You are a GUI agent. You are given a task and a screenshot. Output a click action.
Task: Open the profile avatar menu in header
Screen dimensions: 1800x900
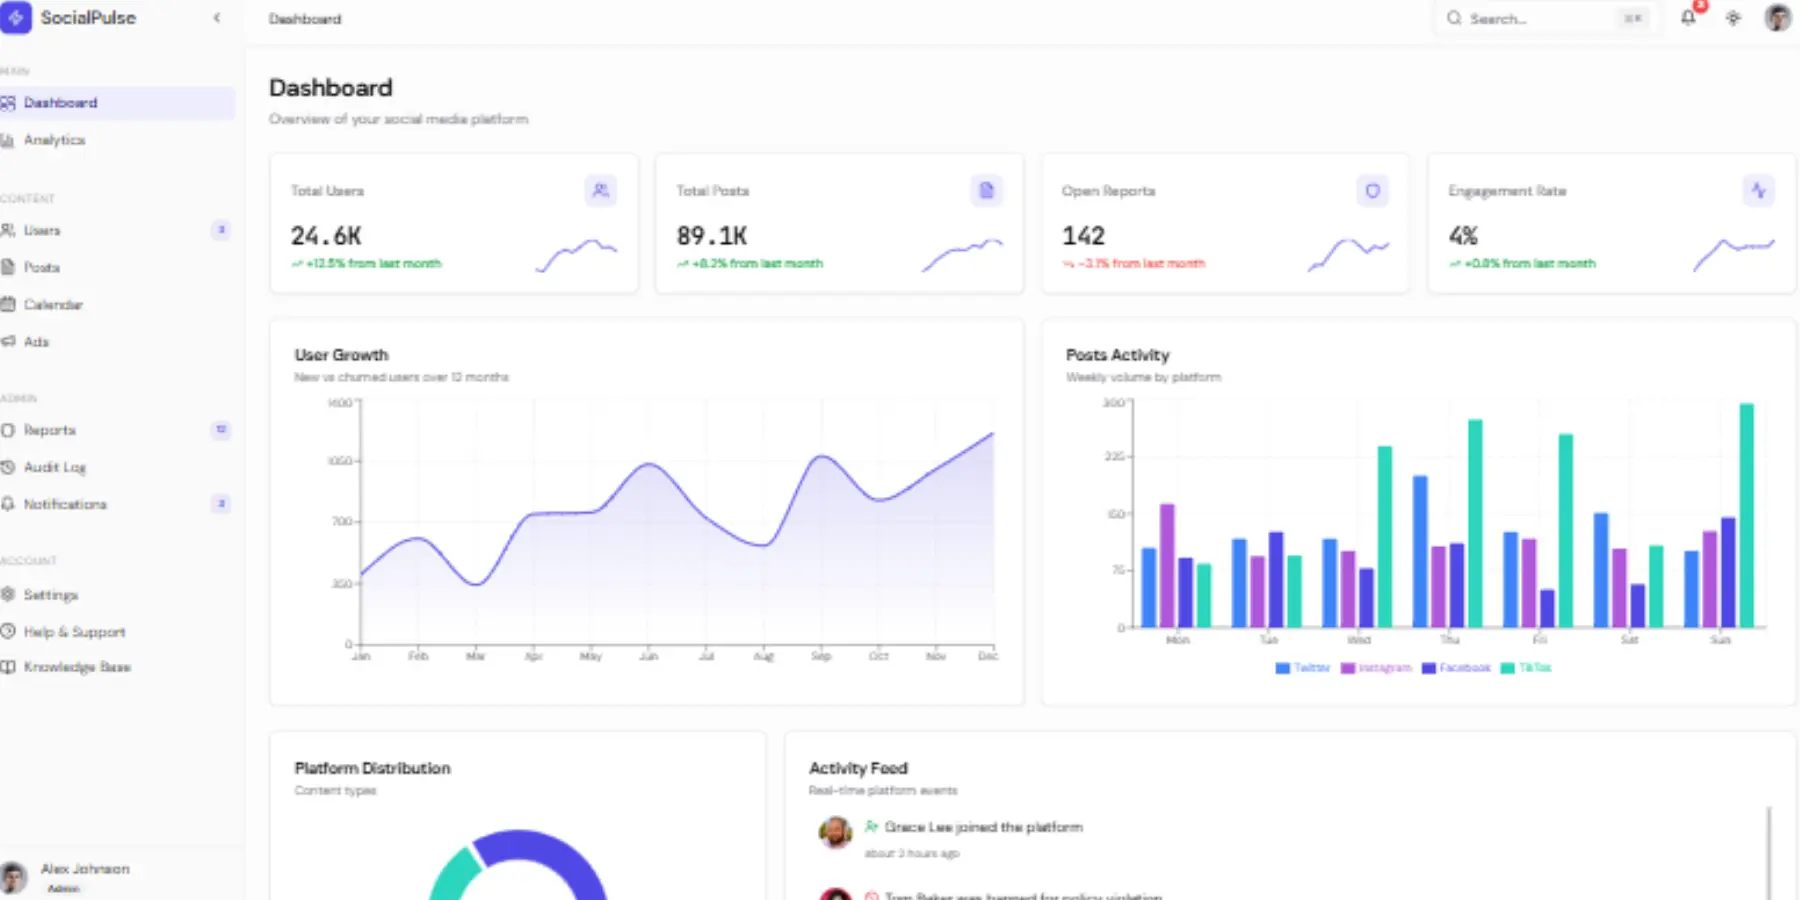coord(1777,18)
